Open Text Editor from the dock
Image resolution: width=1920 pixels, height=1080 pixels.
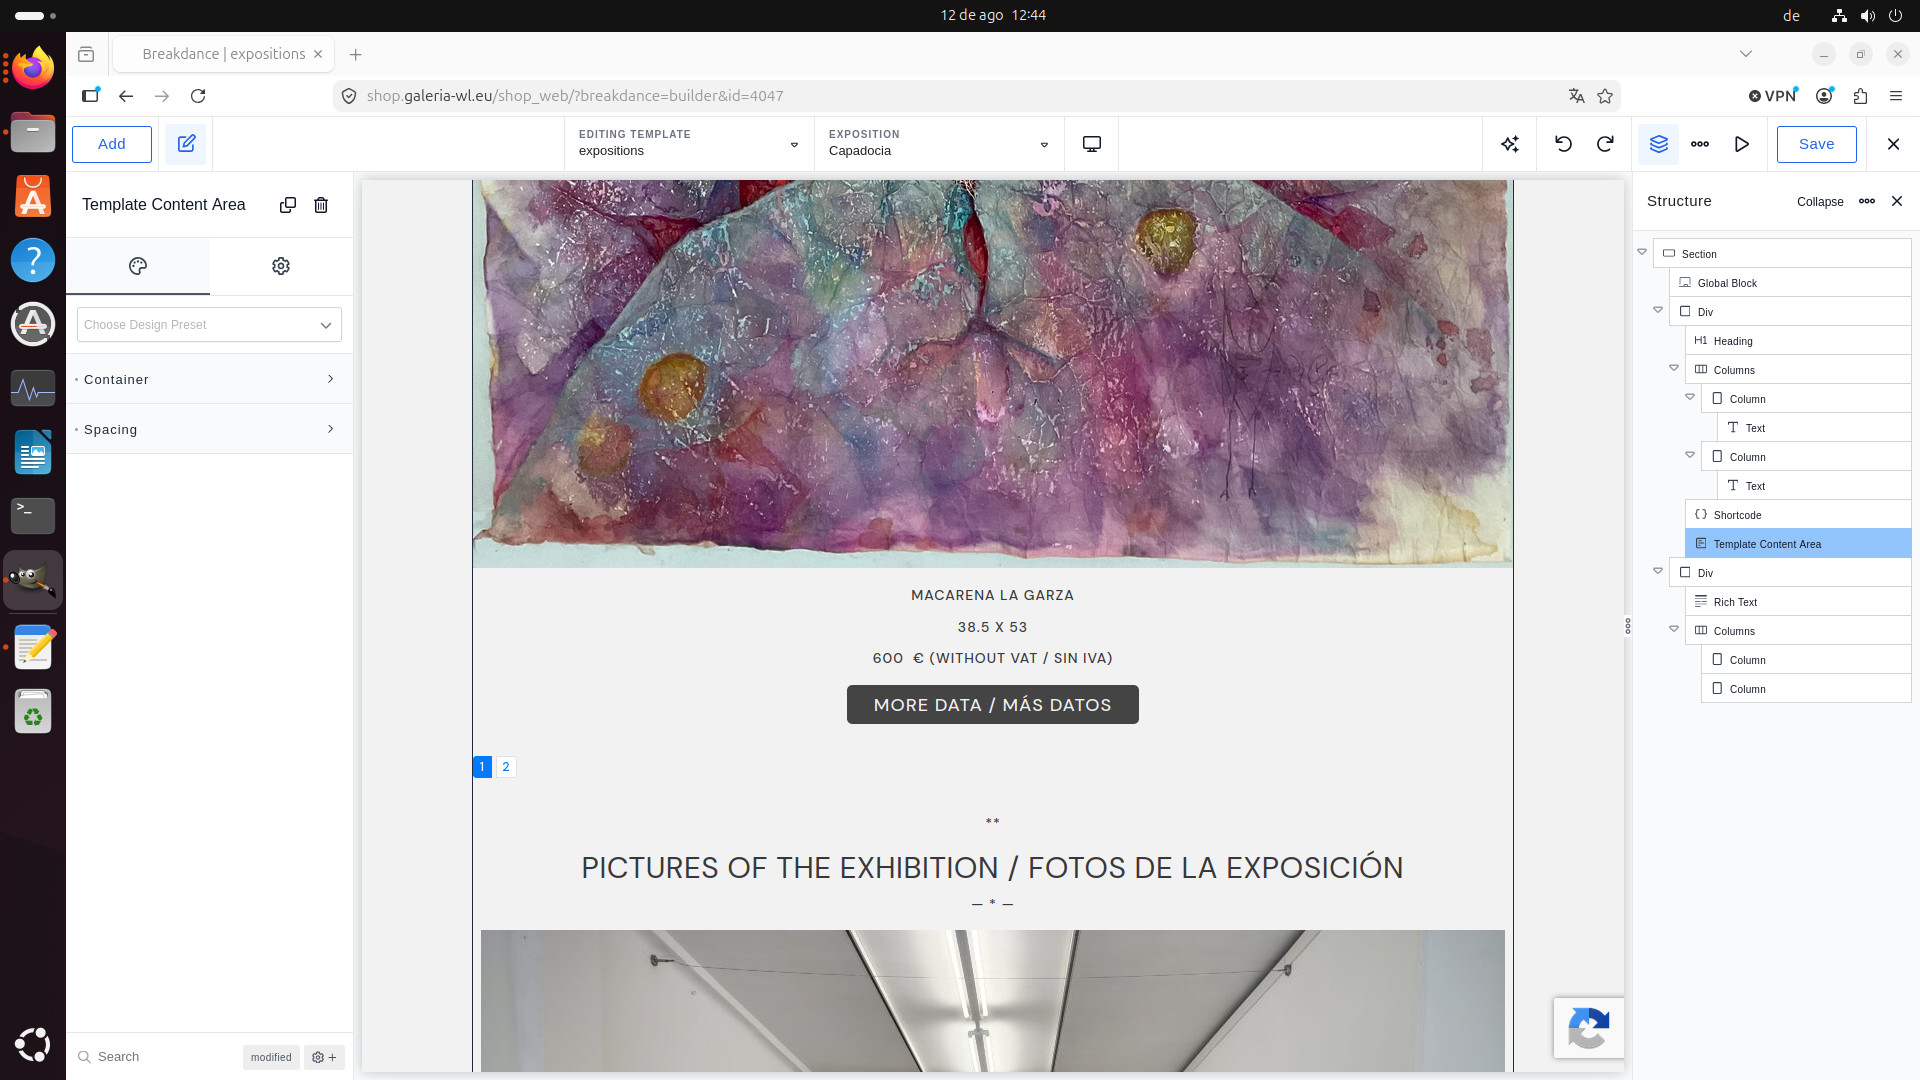(33, 646)
